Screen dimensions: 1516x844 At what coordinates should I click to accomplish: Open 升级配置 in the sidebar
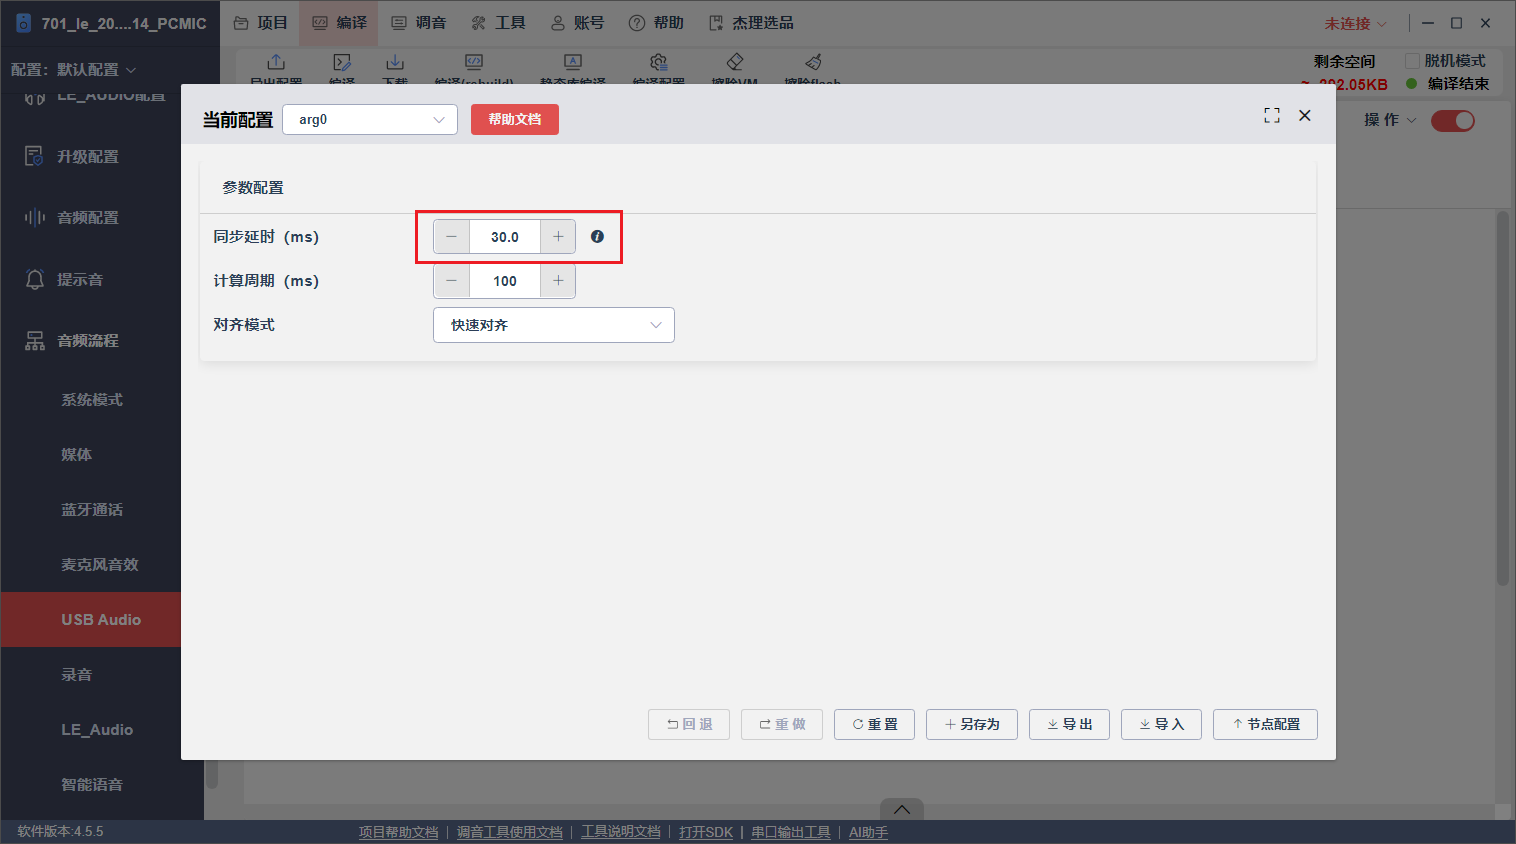90,157
